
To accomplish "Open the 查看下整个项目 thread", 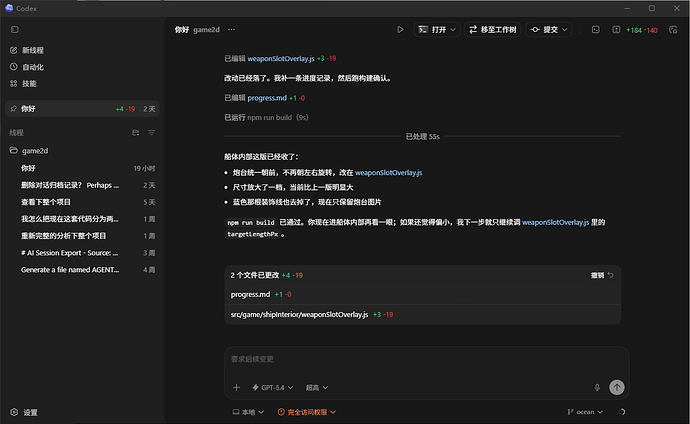I will pos(82,202).
